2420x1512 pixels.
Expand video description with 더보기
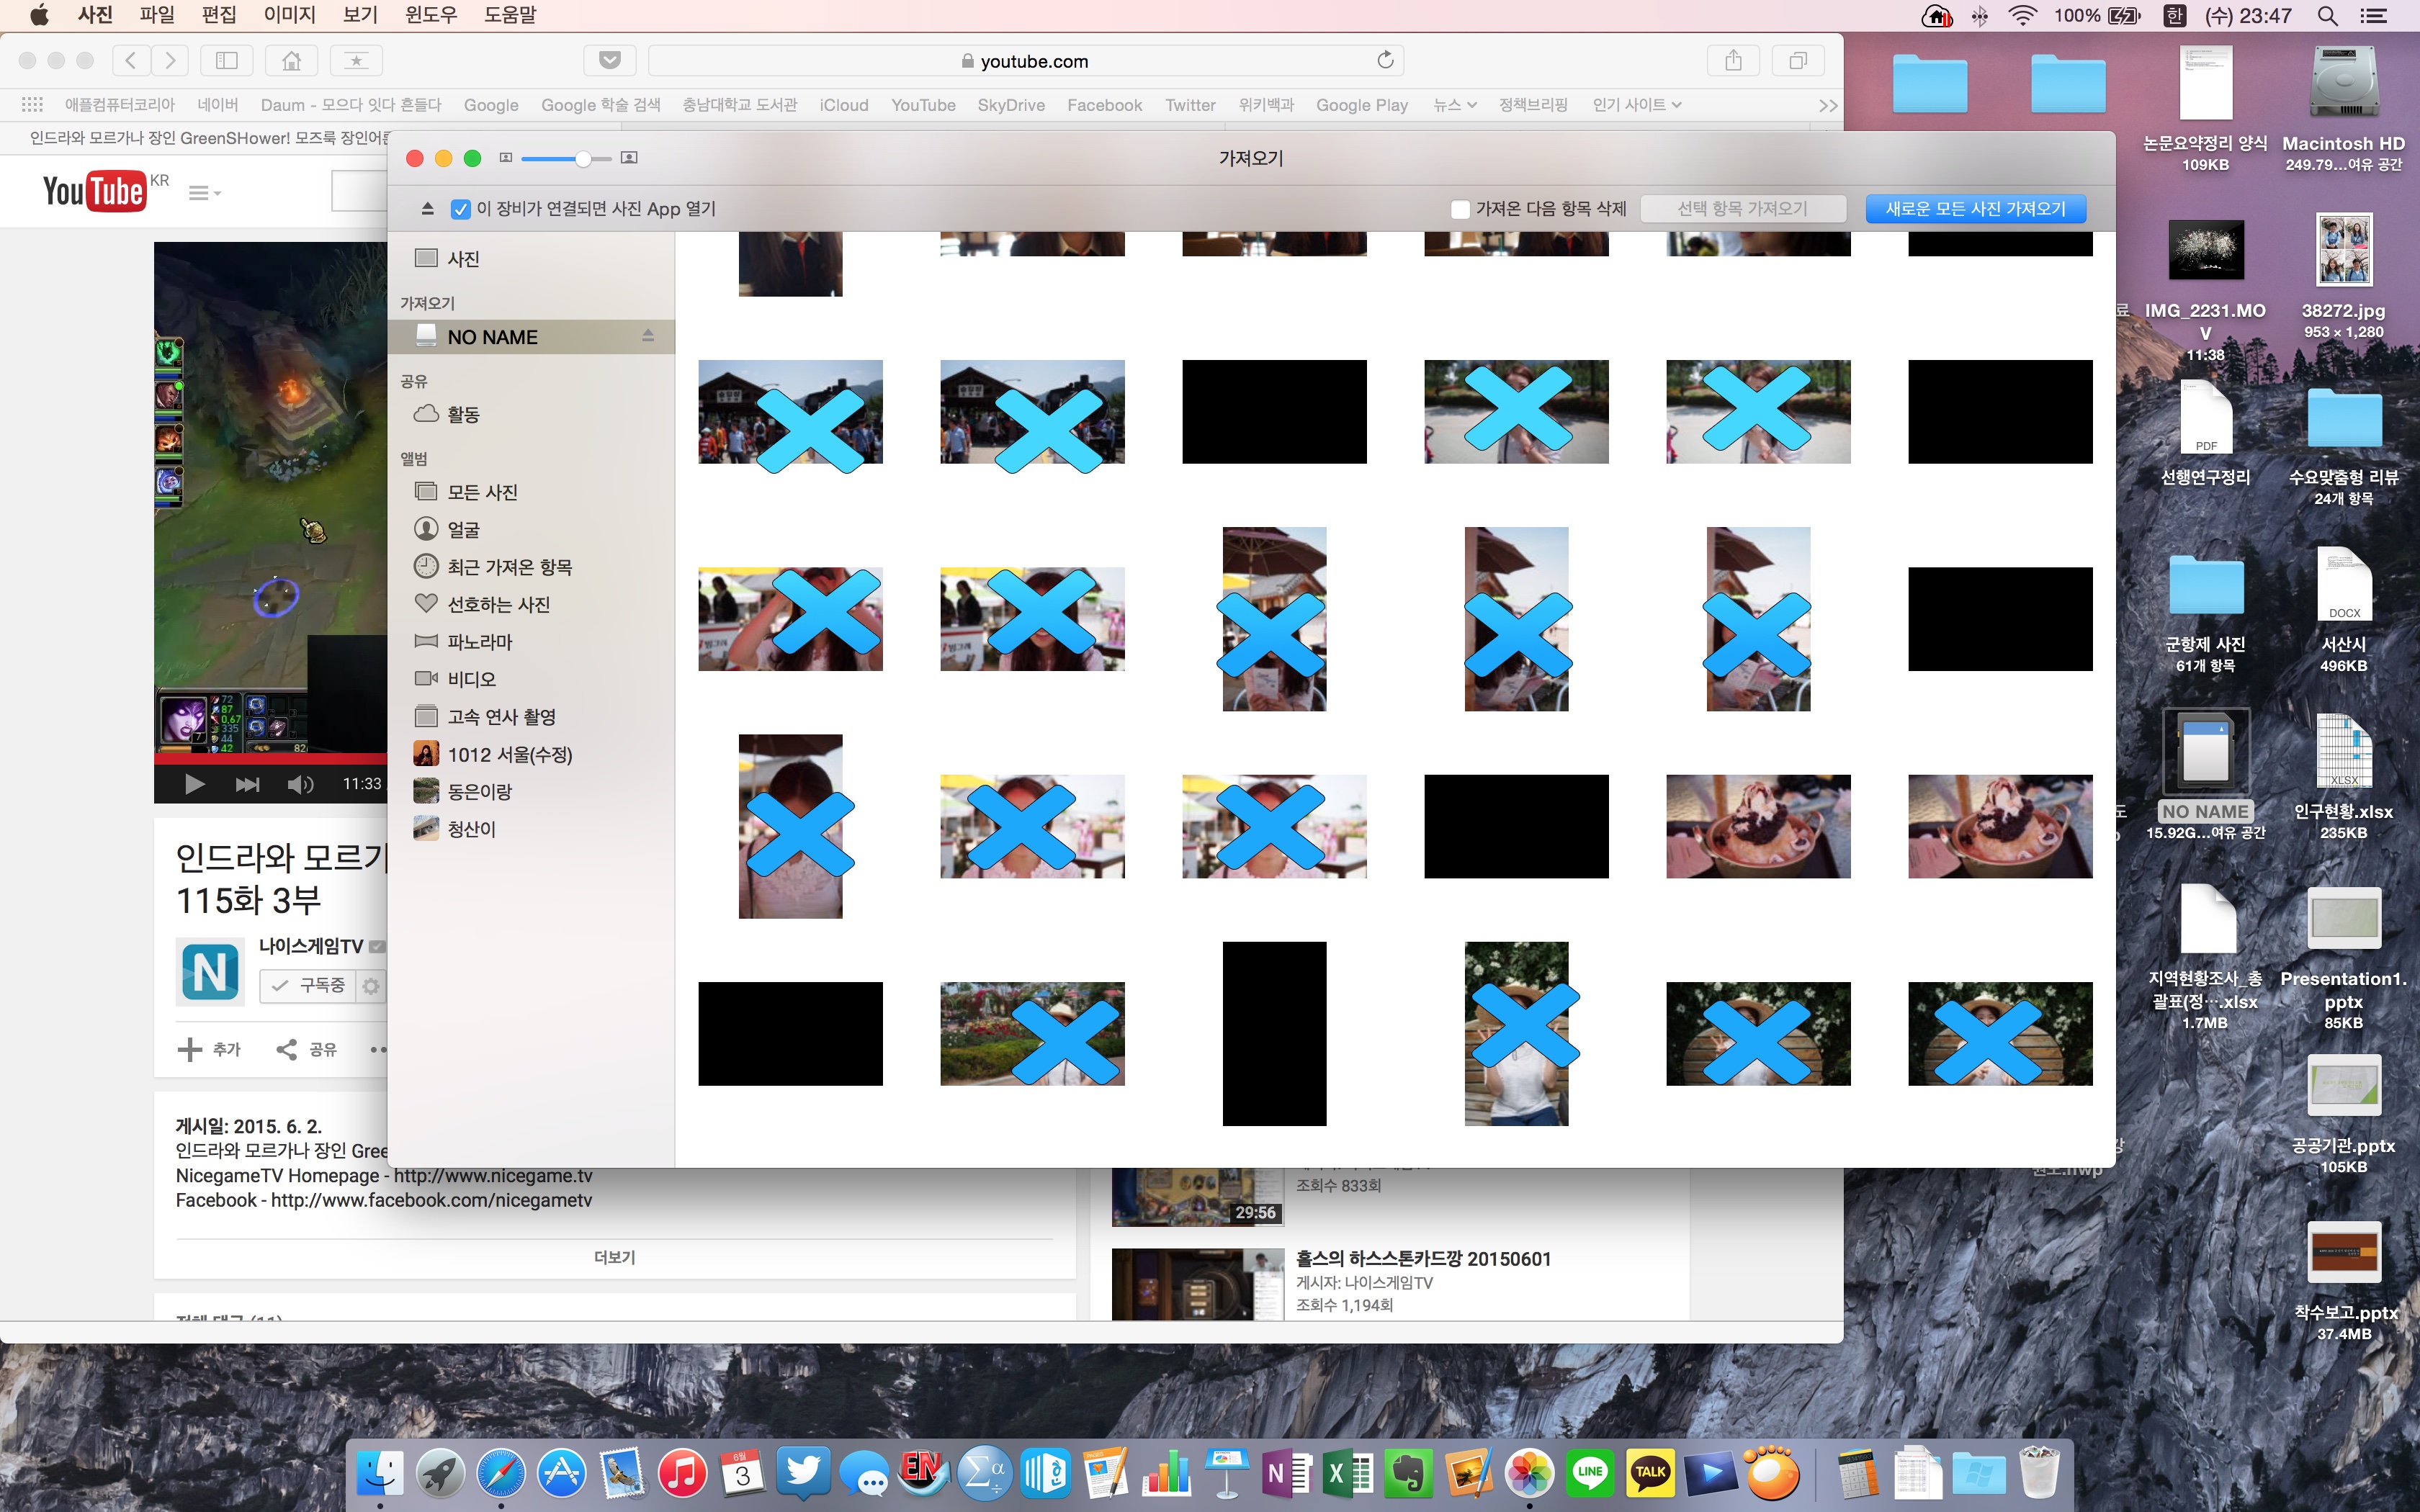click(x=614, y=1257)
